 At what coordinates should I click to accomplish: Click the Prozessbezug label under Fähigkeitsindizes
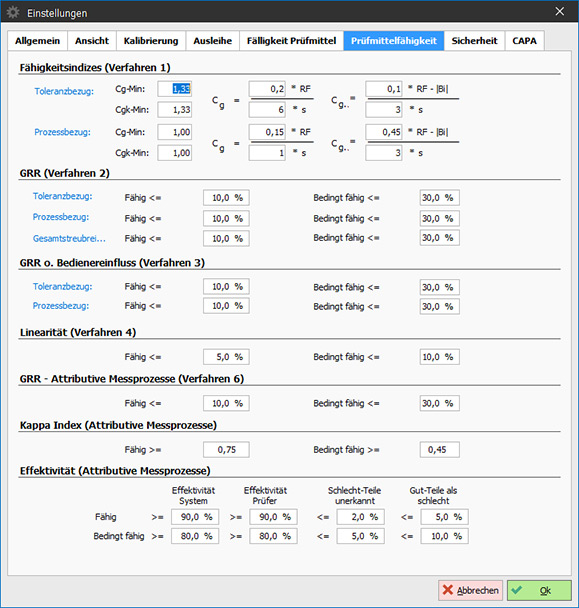[x=62, y=132]
